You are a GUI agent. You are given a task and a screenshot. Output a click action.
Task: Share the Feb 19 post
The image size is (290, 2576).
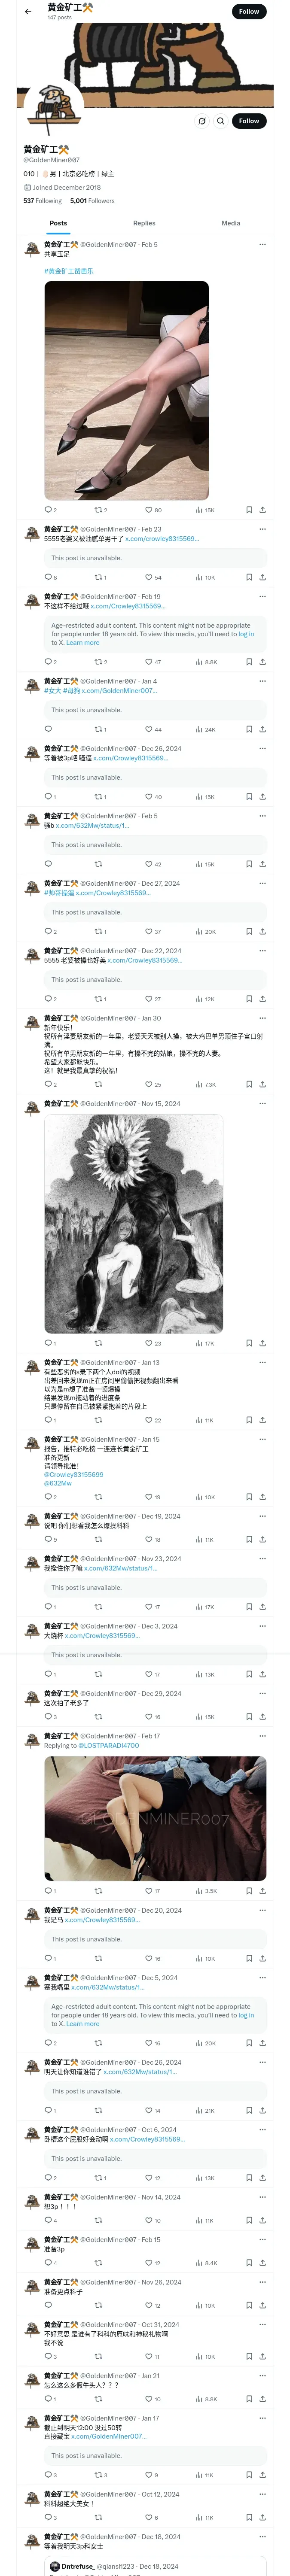pyautogui.click(x=263, y=662)
